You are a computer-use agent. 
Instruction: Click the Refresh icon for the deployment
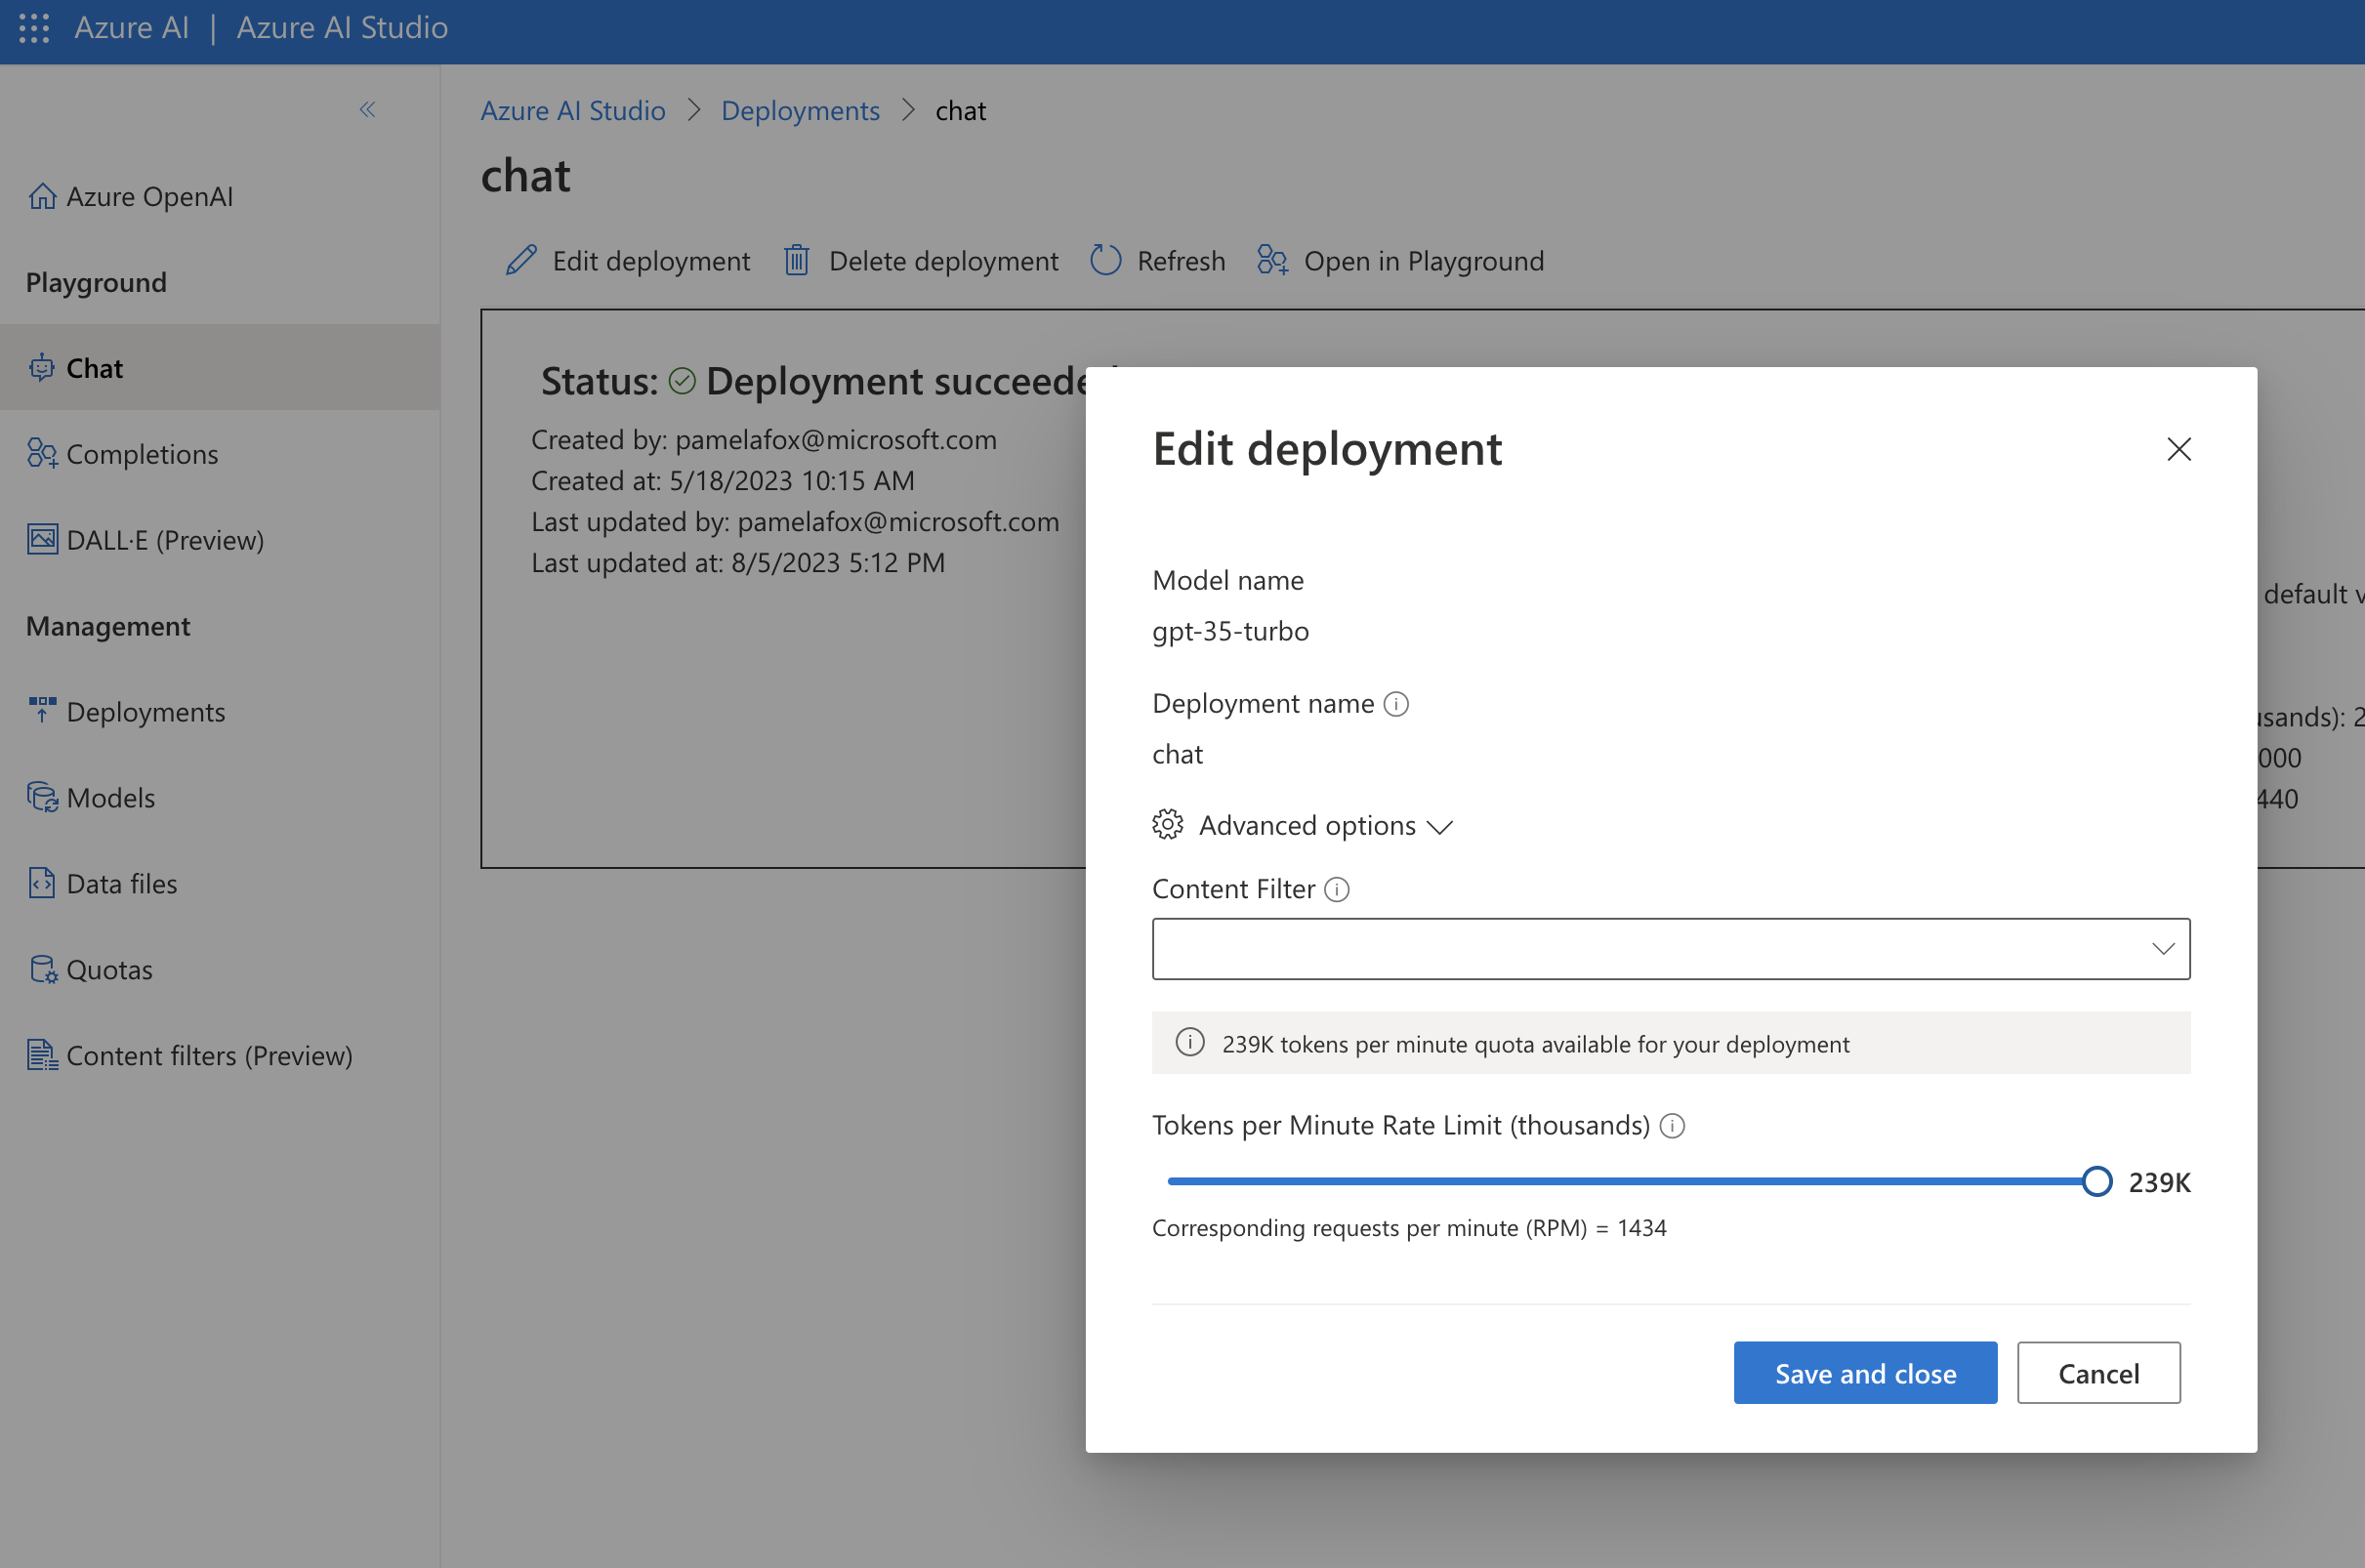(x=1106, y=260)
